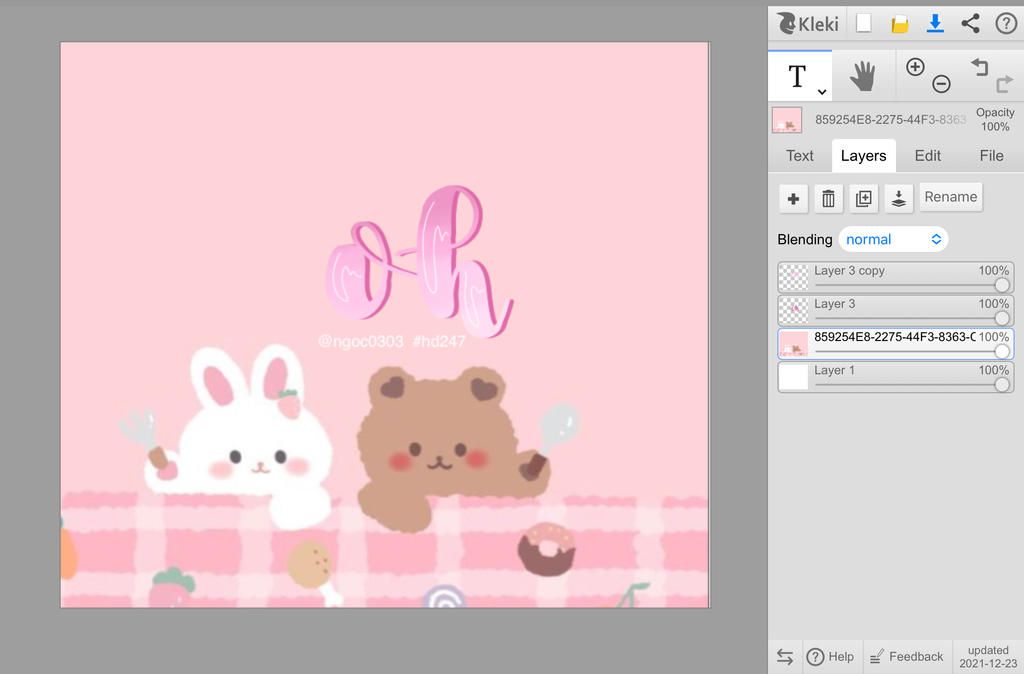Click the Layer 3 thumbnail
Image resolution: width=1024 pixels, height=674 pixels.
click(x=793, y=310)
